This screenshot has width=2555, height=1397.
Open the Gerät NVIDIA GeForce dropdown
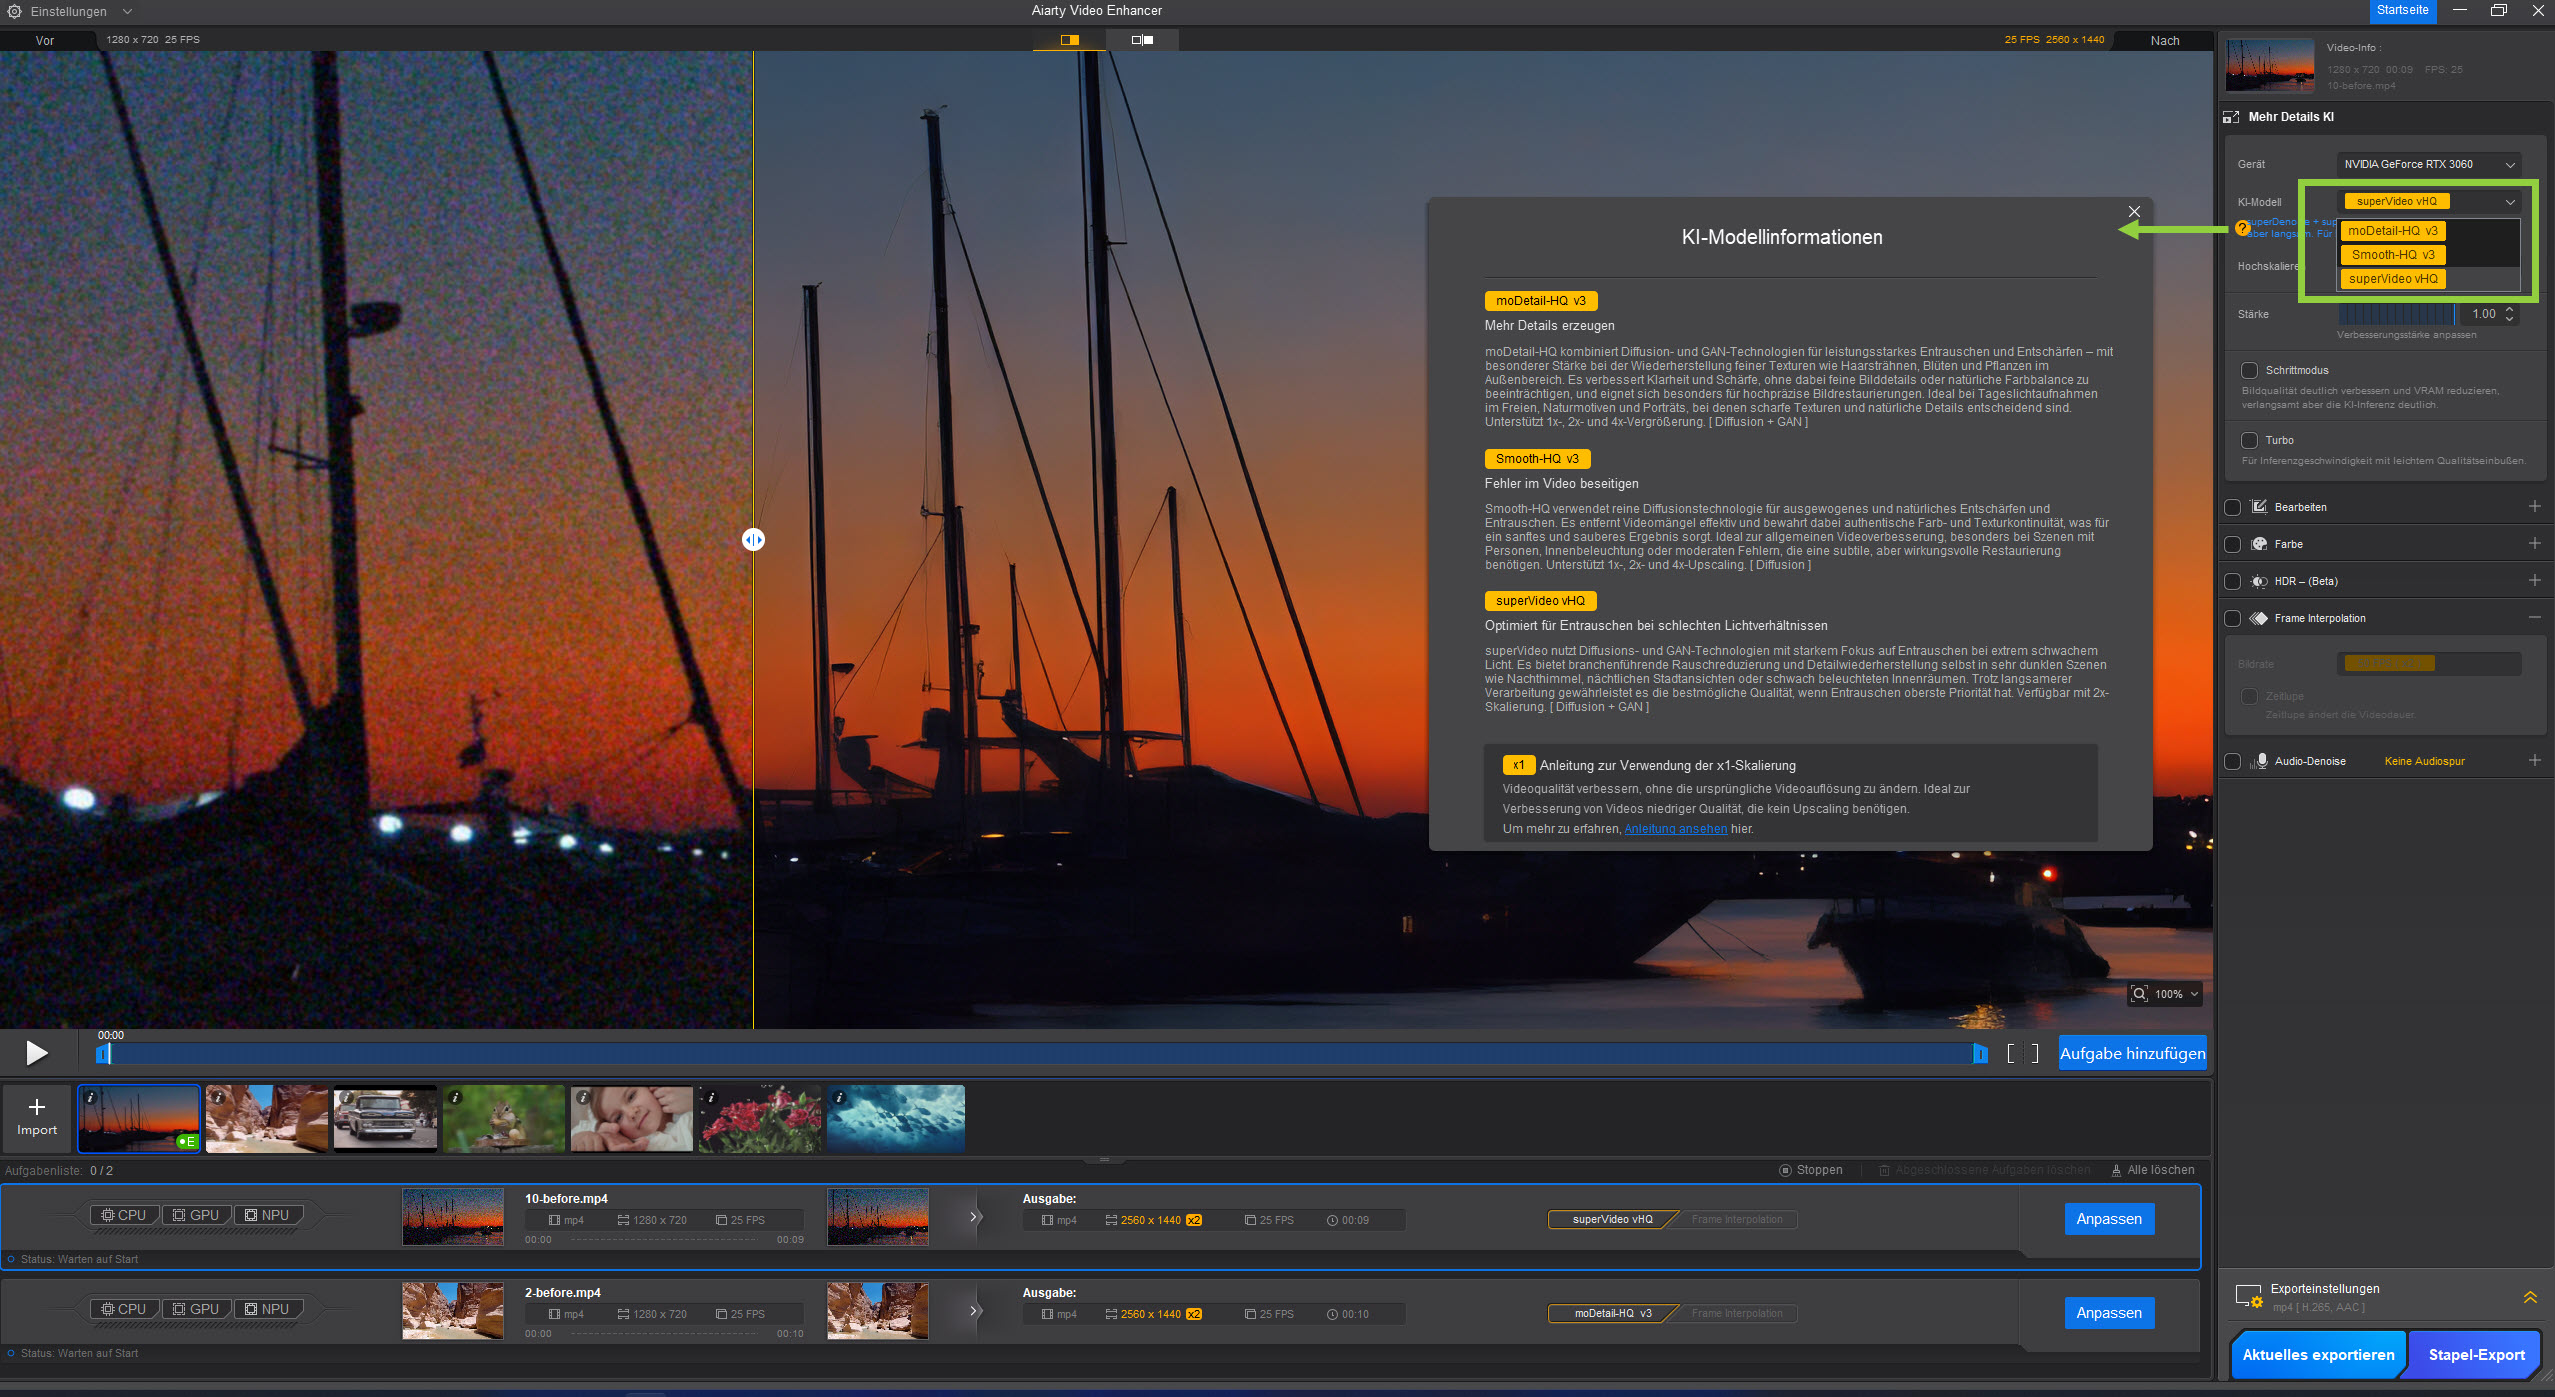tap(2428, 164)
